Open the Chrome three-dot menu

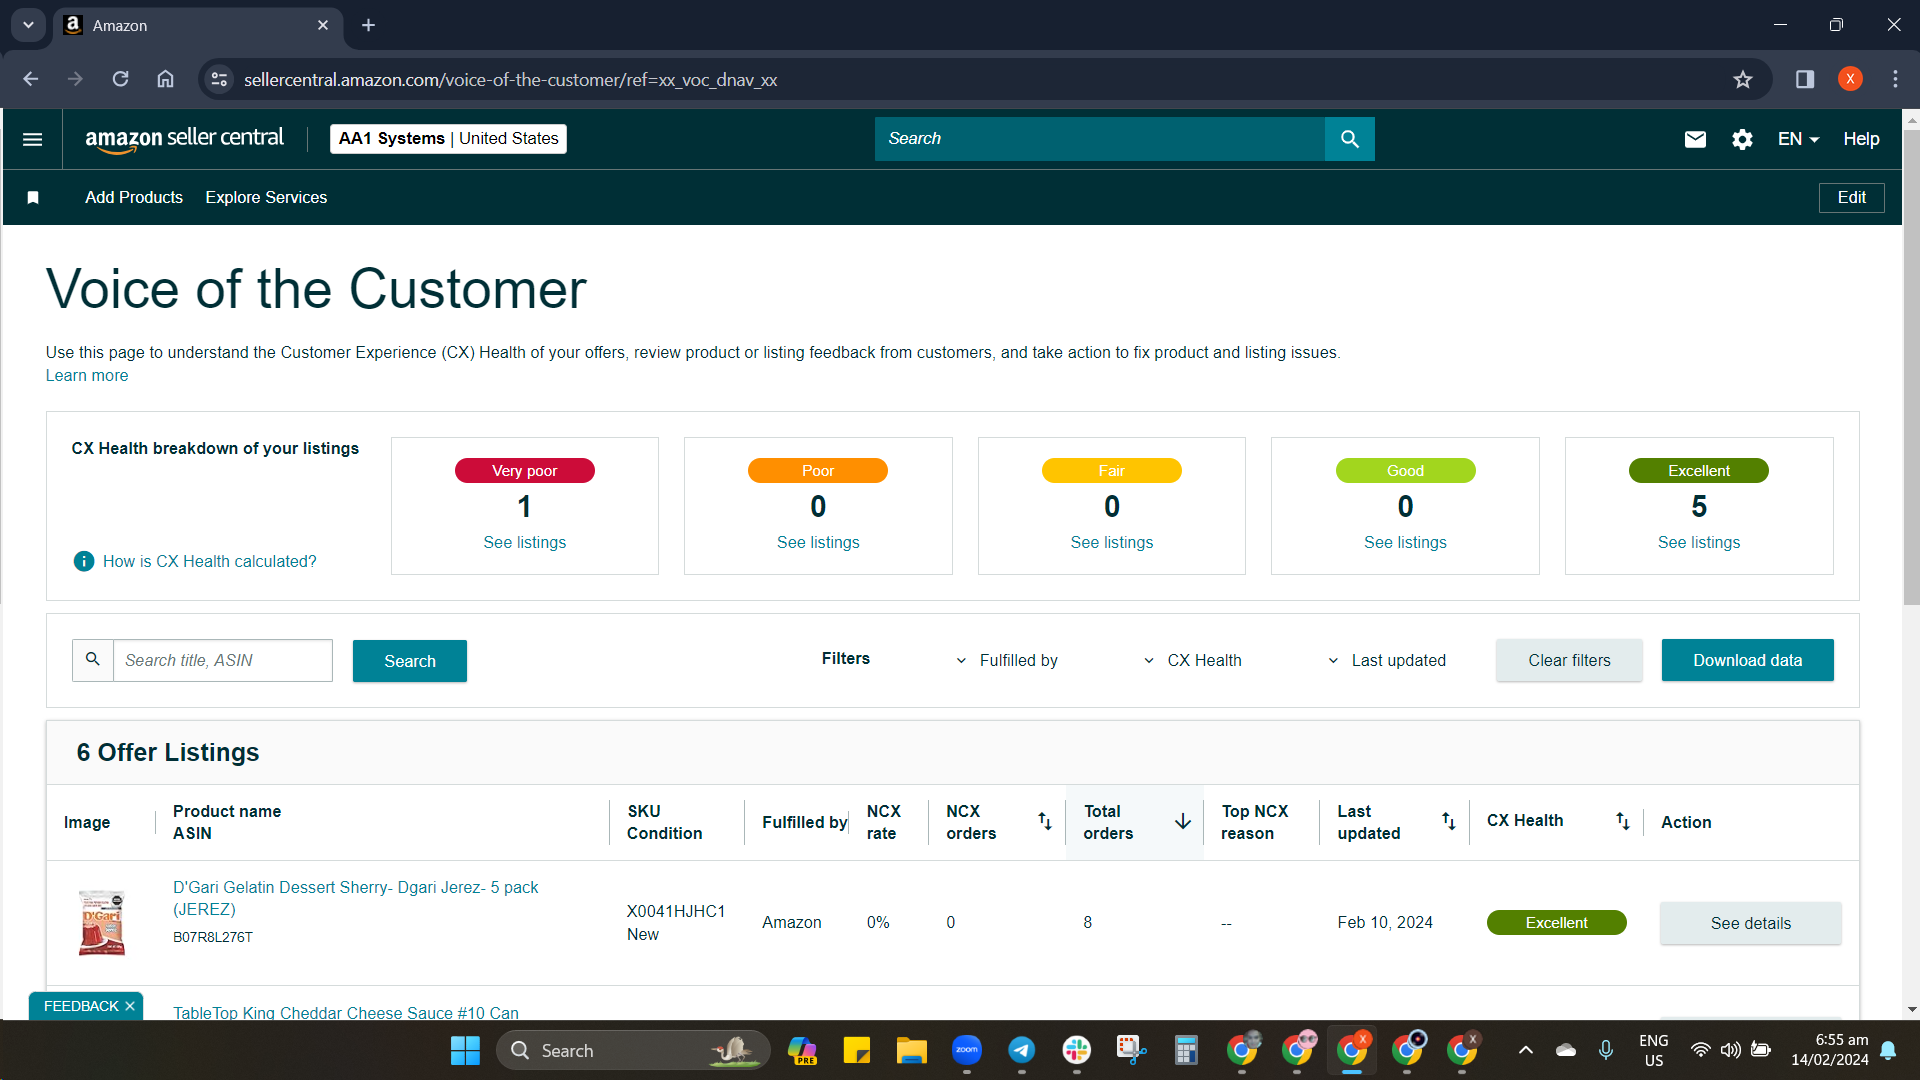1895,79
